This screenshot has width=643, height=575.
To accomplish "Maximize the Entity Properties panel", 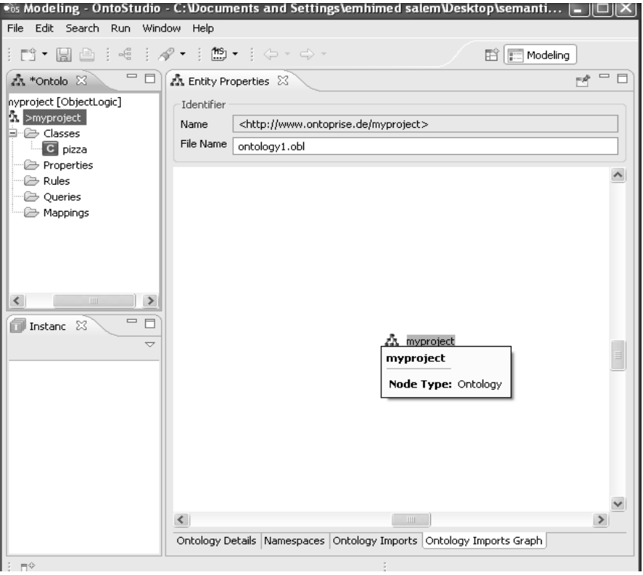I will [x=622, y=78].
